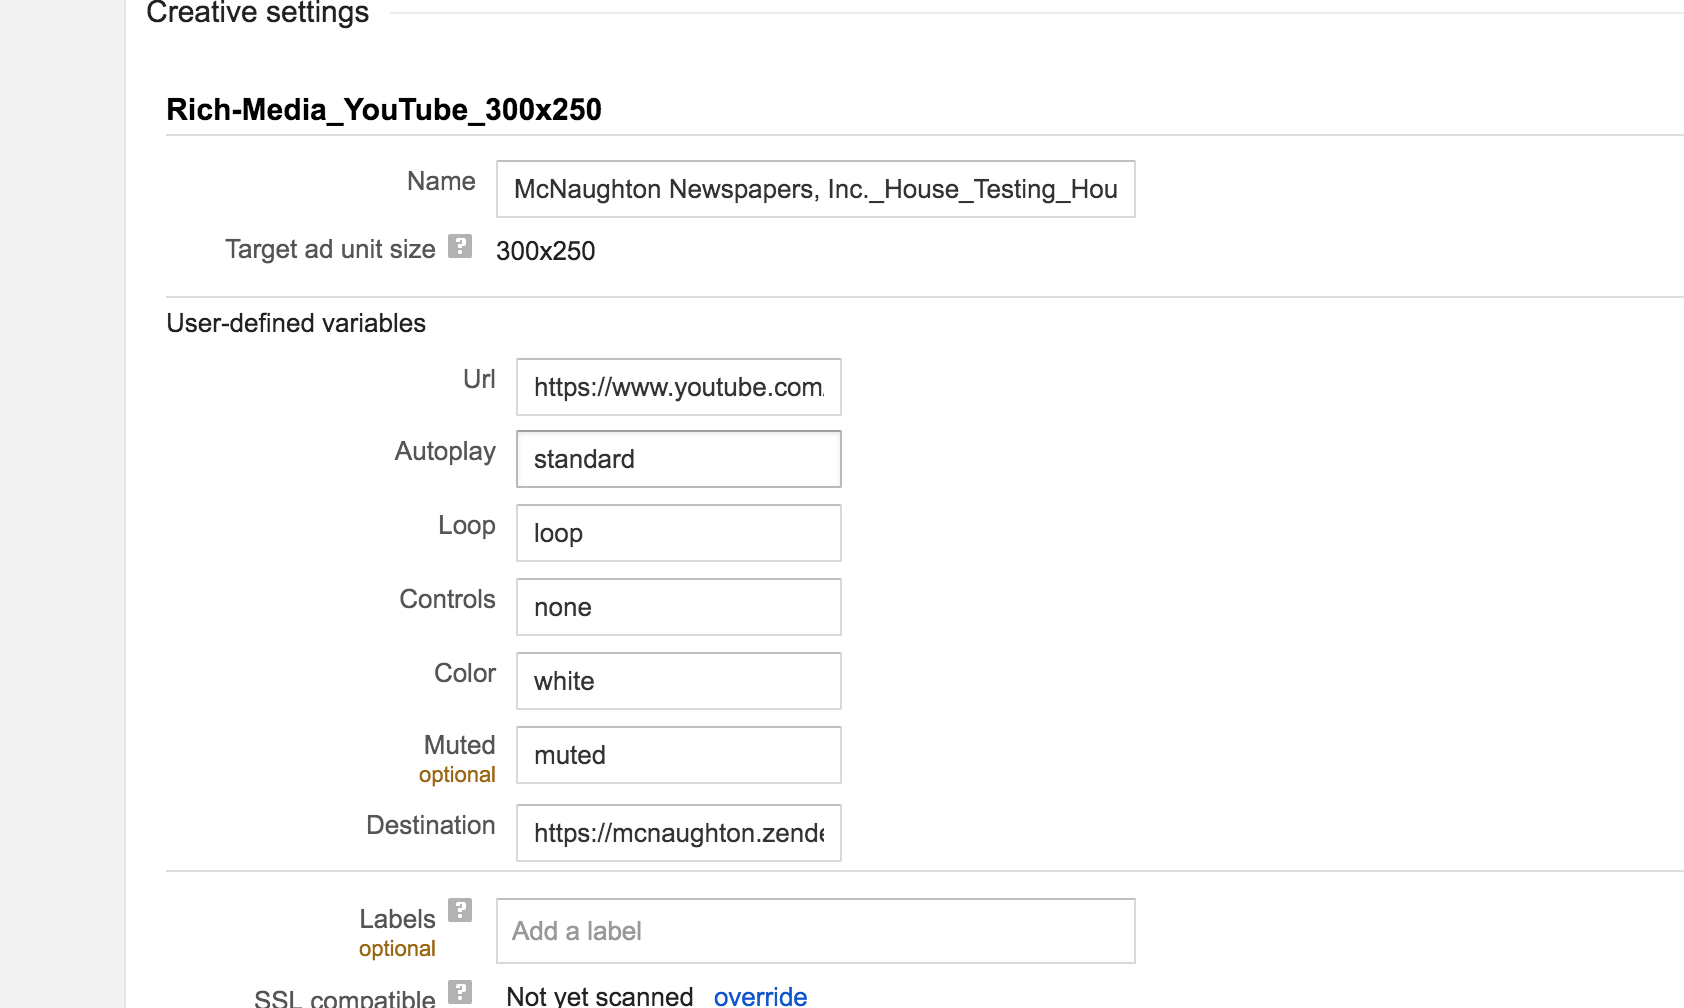Screen dimensions: 1684x1008
Task: Click the Destination URL input field
Action: point(678,833)
